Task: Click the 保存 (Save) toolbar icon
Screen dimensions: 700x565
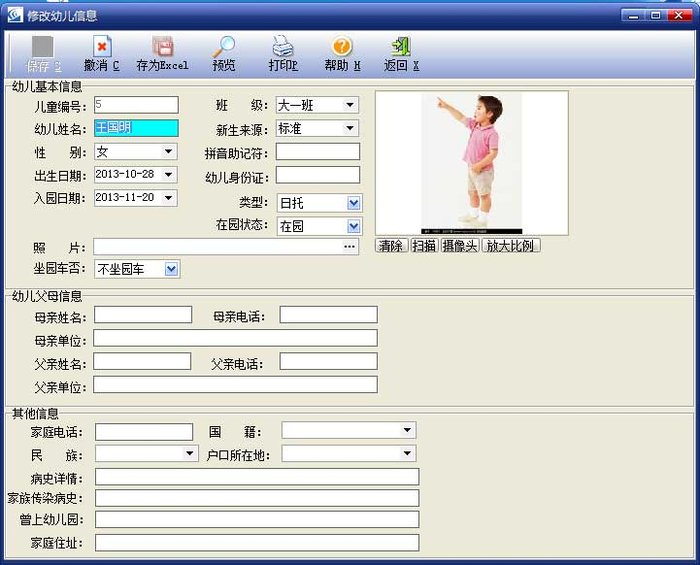Action: click(42, 47)
